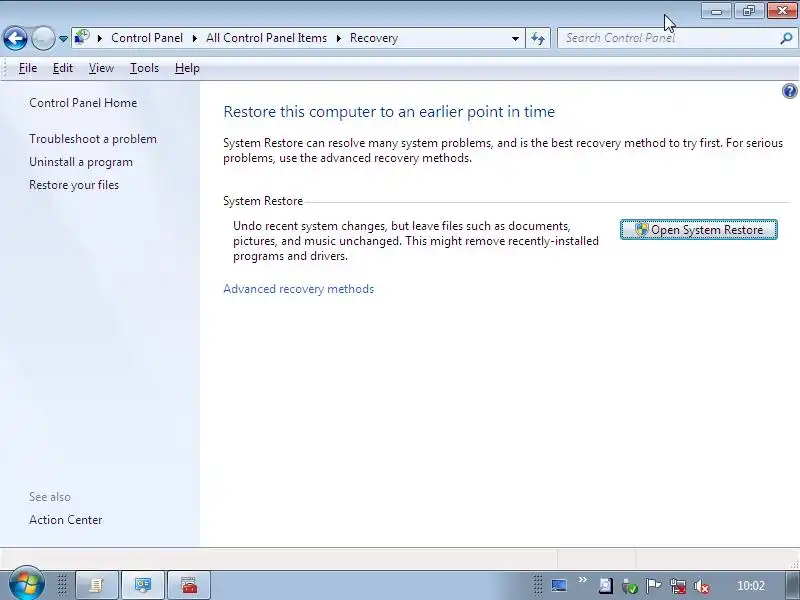This screenshot has width=800, height=600.
Task: Expand the arrow after Control Panel breadcrumb
Action: point(195,38)
